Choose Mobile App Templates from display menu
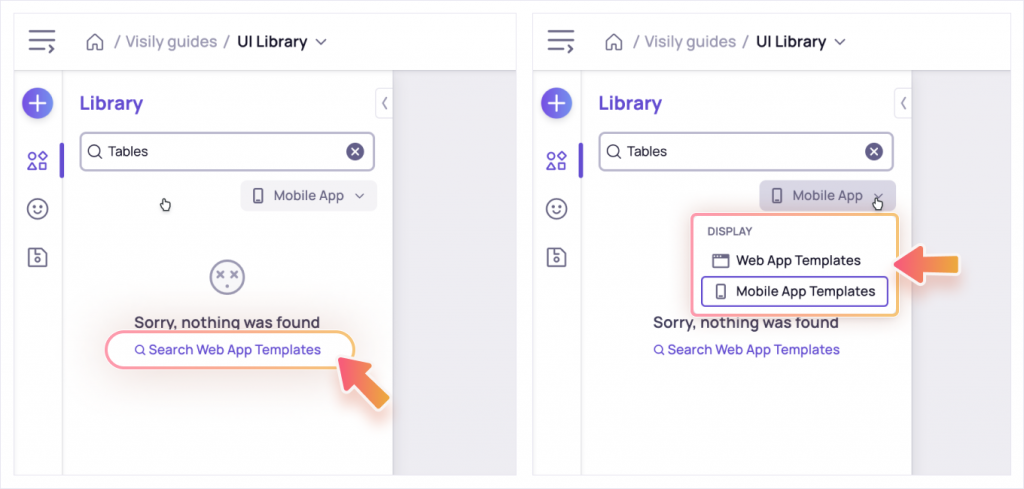The width and height of the screenshot is (1024, 489). (795, 292)
